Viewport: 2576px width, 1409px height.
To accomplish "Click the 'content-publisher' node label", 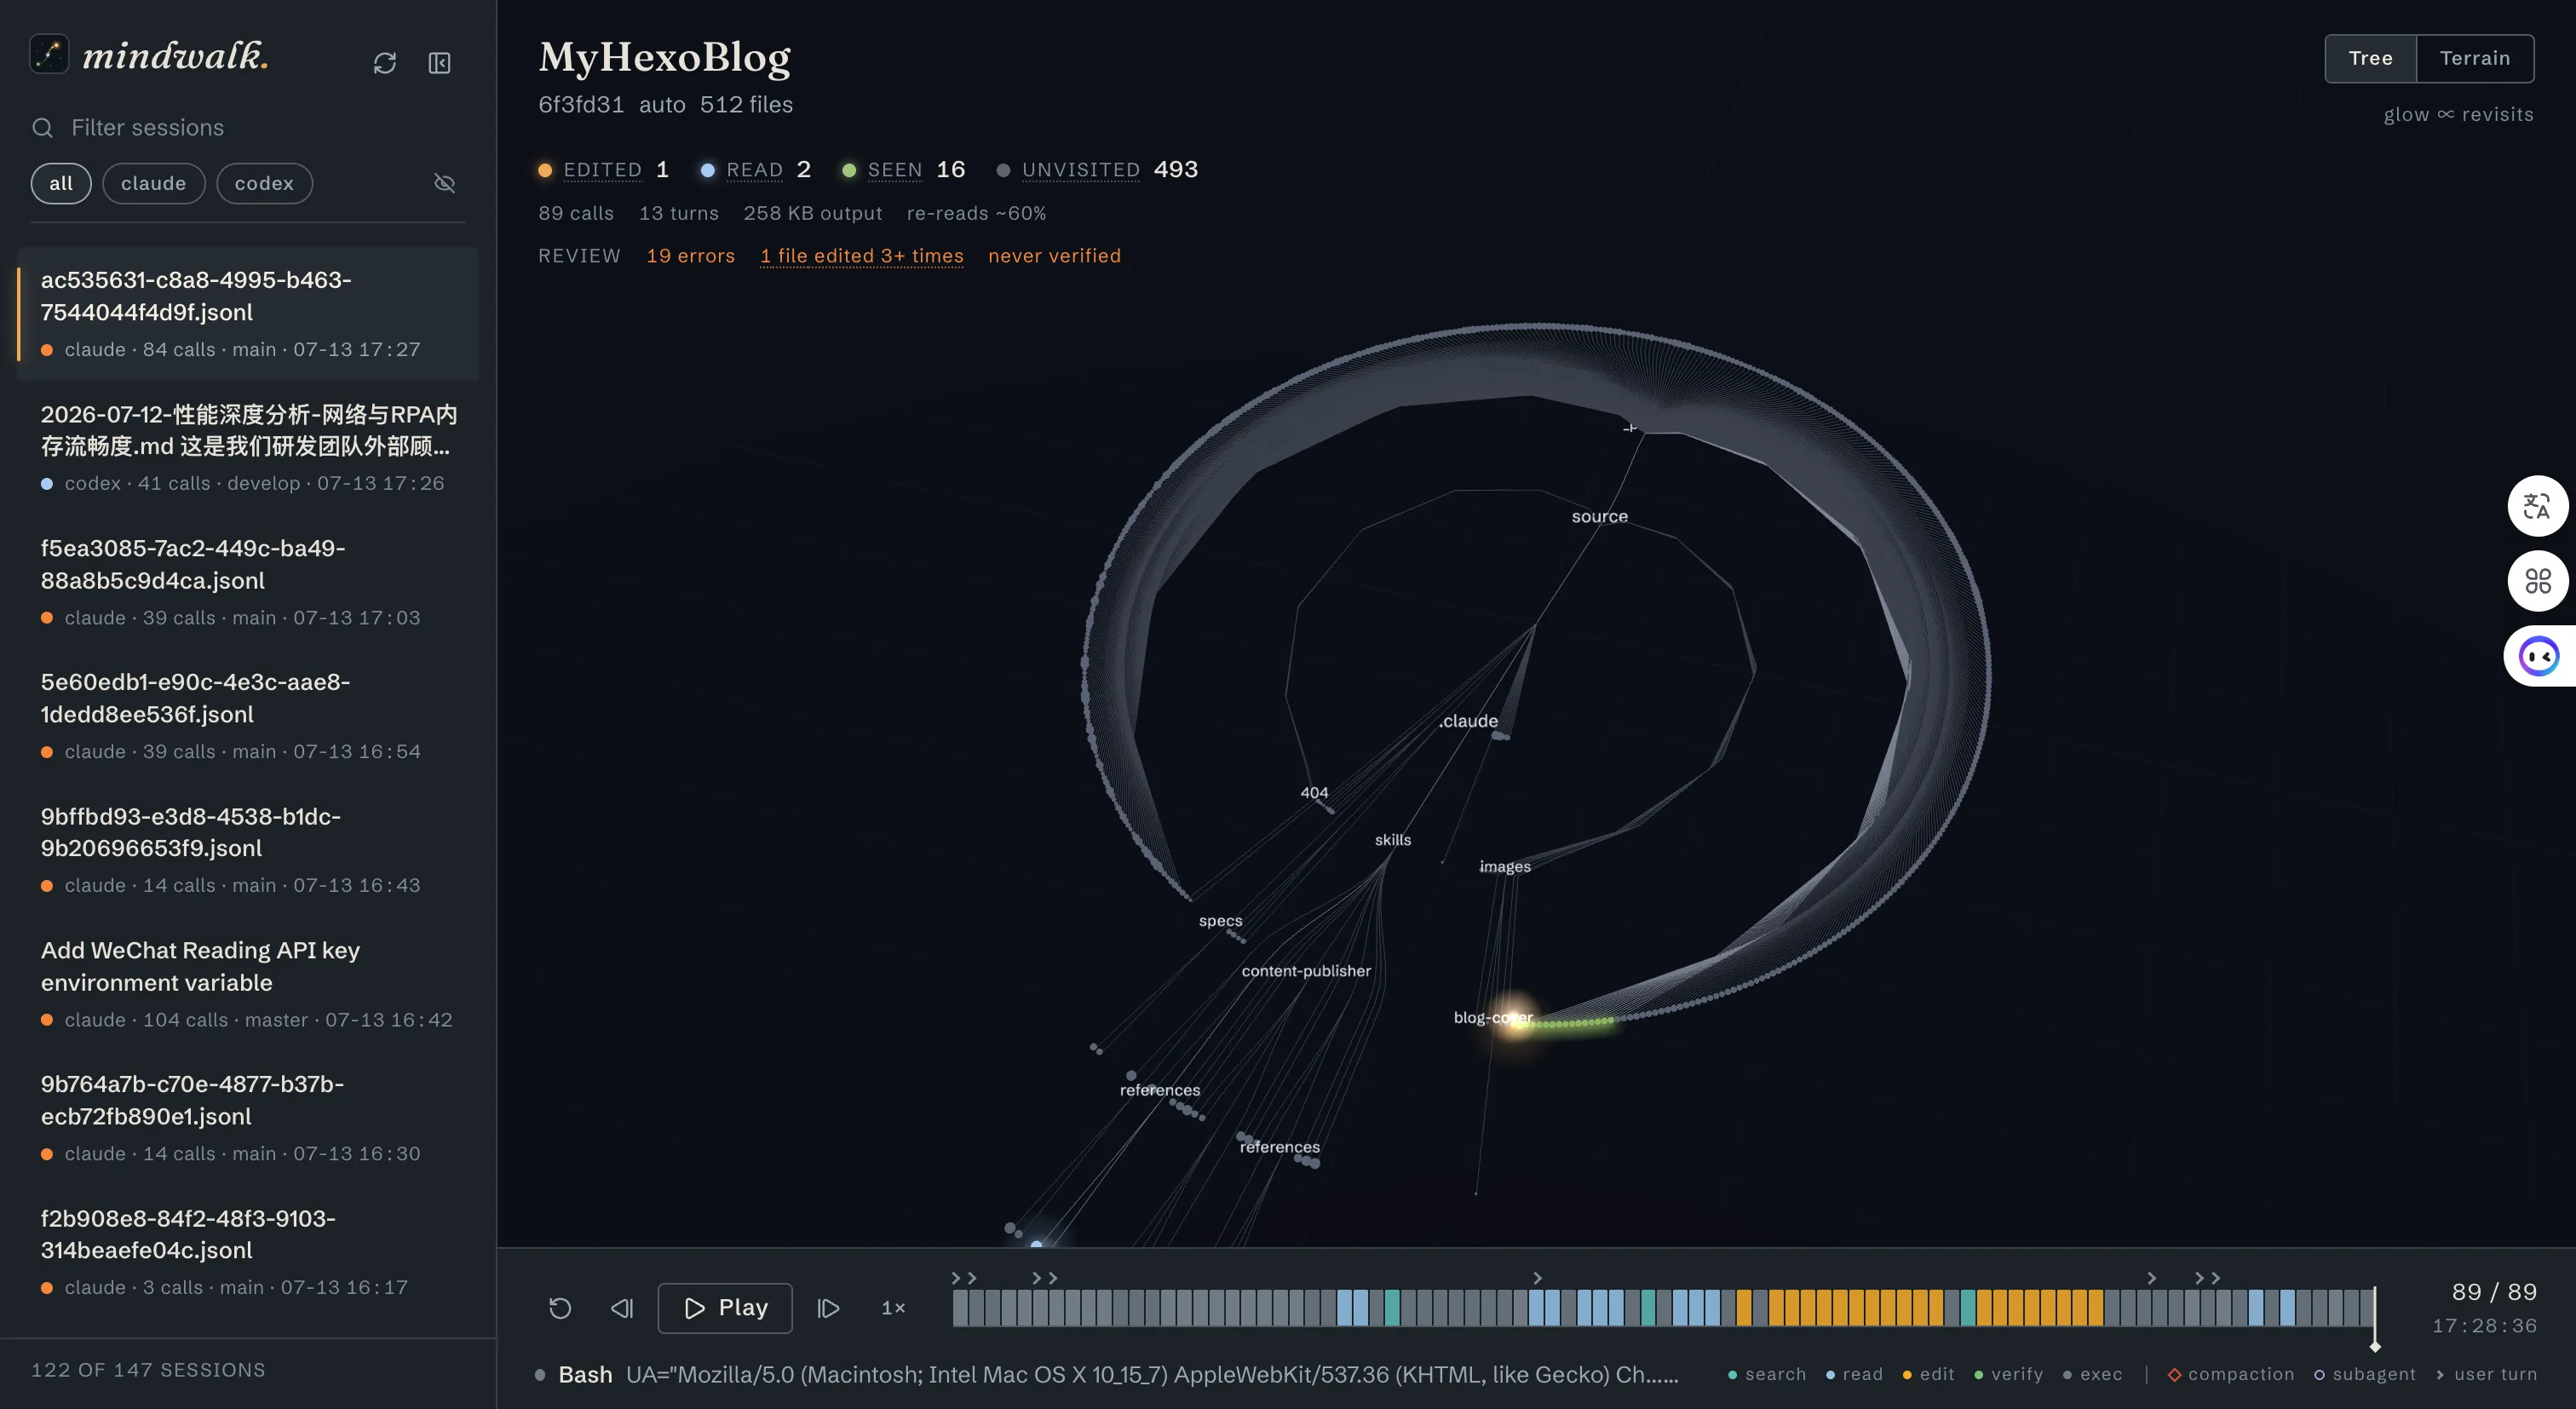I will 1305,971.
